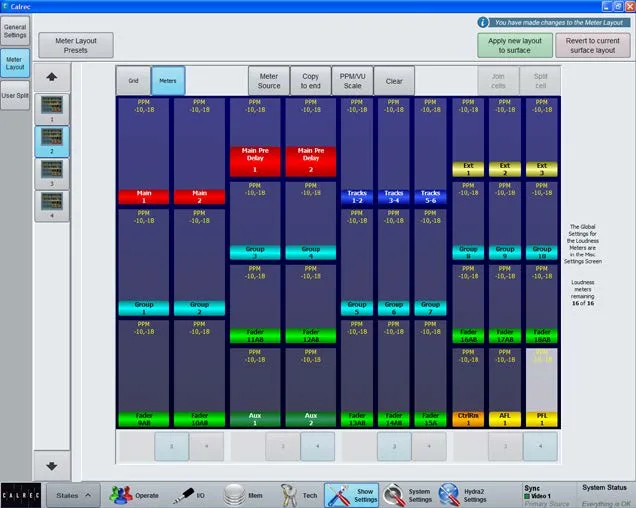Click the Clear button
This screenshot has width=636, height=508.
click(394, 81)
